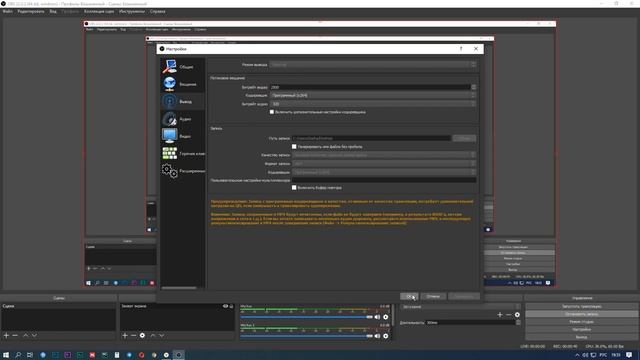
Task: Open the Mic/Aux mixer gear settings icon
Action: click(386, 317)
